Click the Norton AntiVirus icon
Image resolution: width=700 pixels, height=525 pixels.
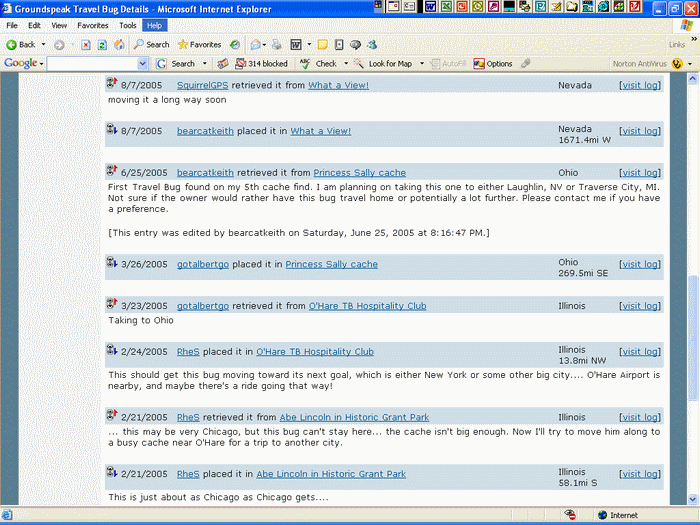(x=677, y=64)
